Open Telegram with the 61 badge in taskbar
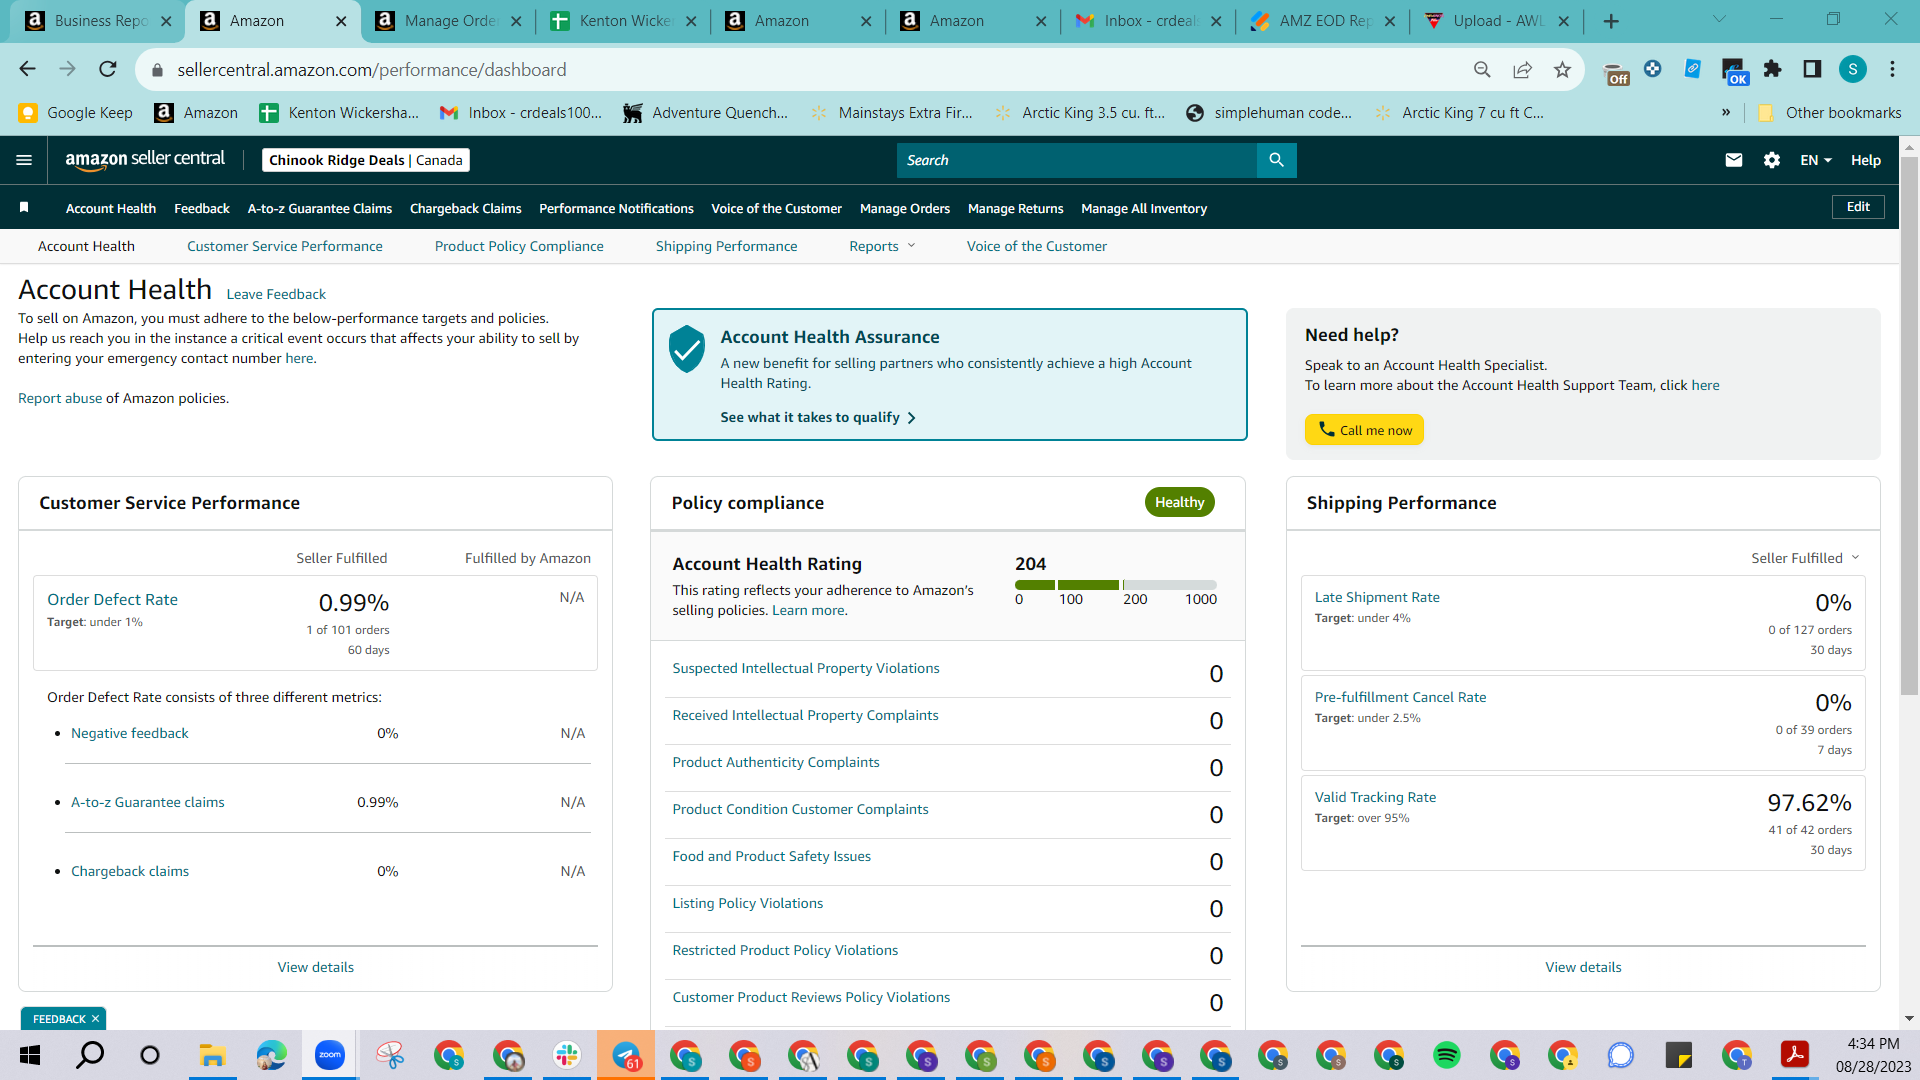Image resolution: width=1920 pixels, height=1080 pixels. pyautogui.click(x=627, y=1055)
